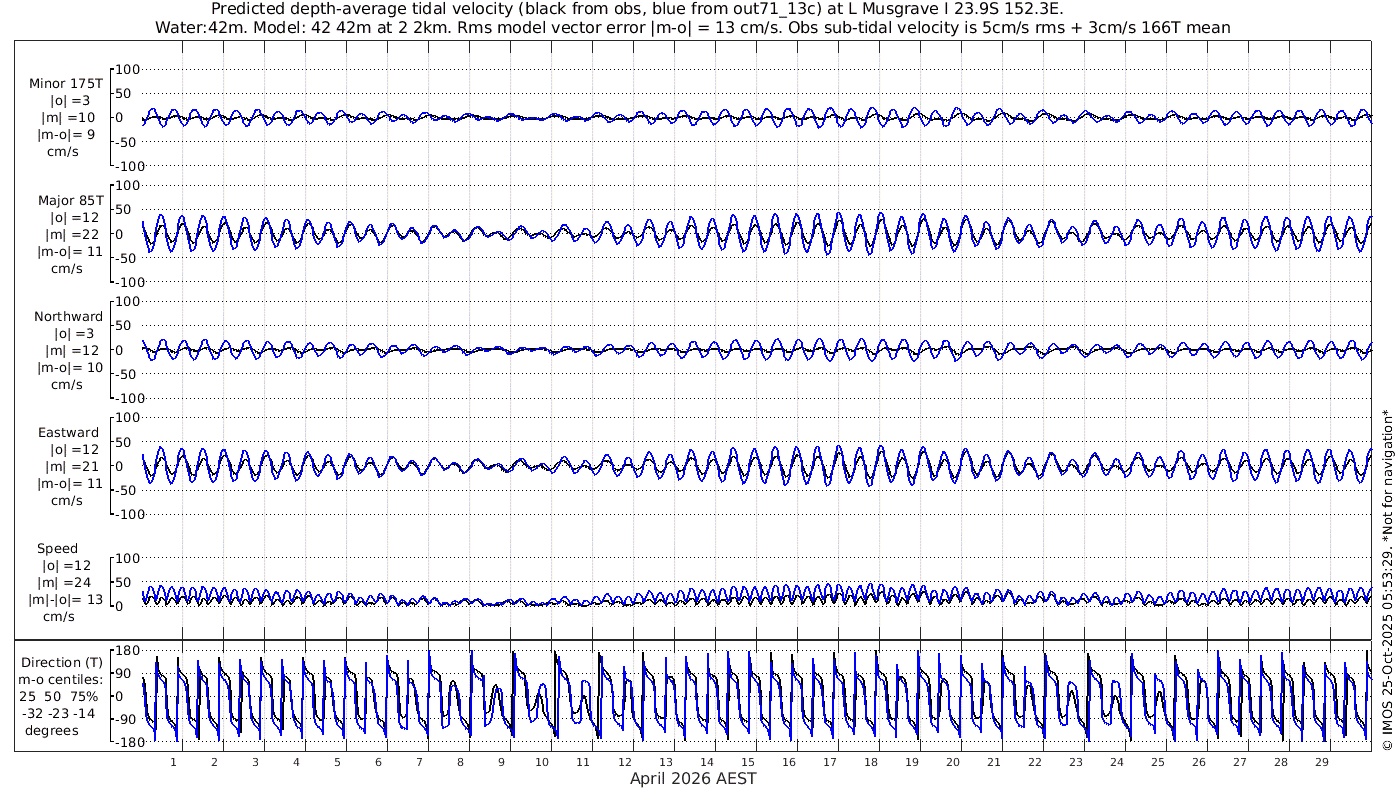Click '|m| =12' under Northward
The image size is (1400, 800).
71,350
